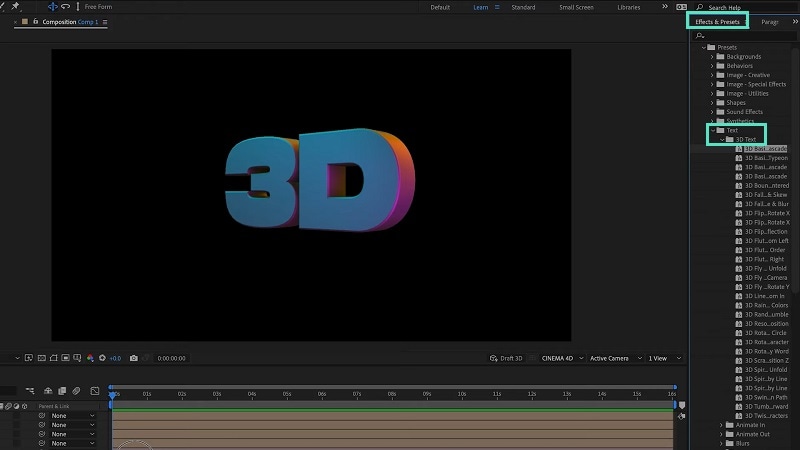The width and height of the screenshot is (800, 450).
Task: Adjust the +0.0 exposure value
Action: pos(115,358)
